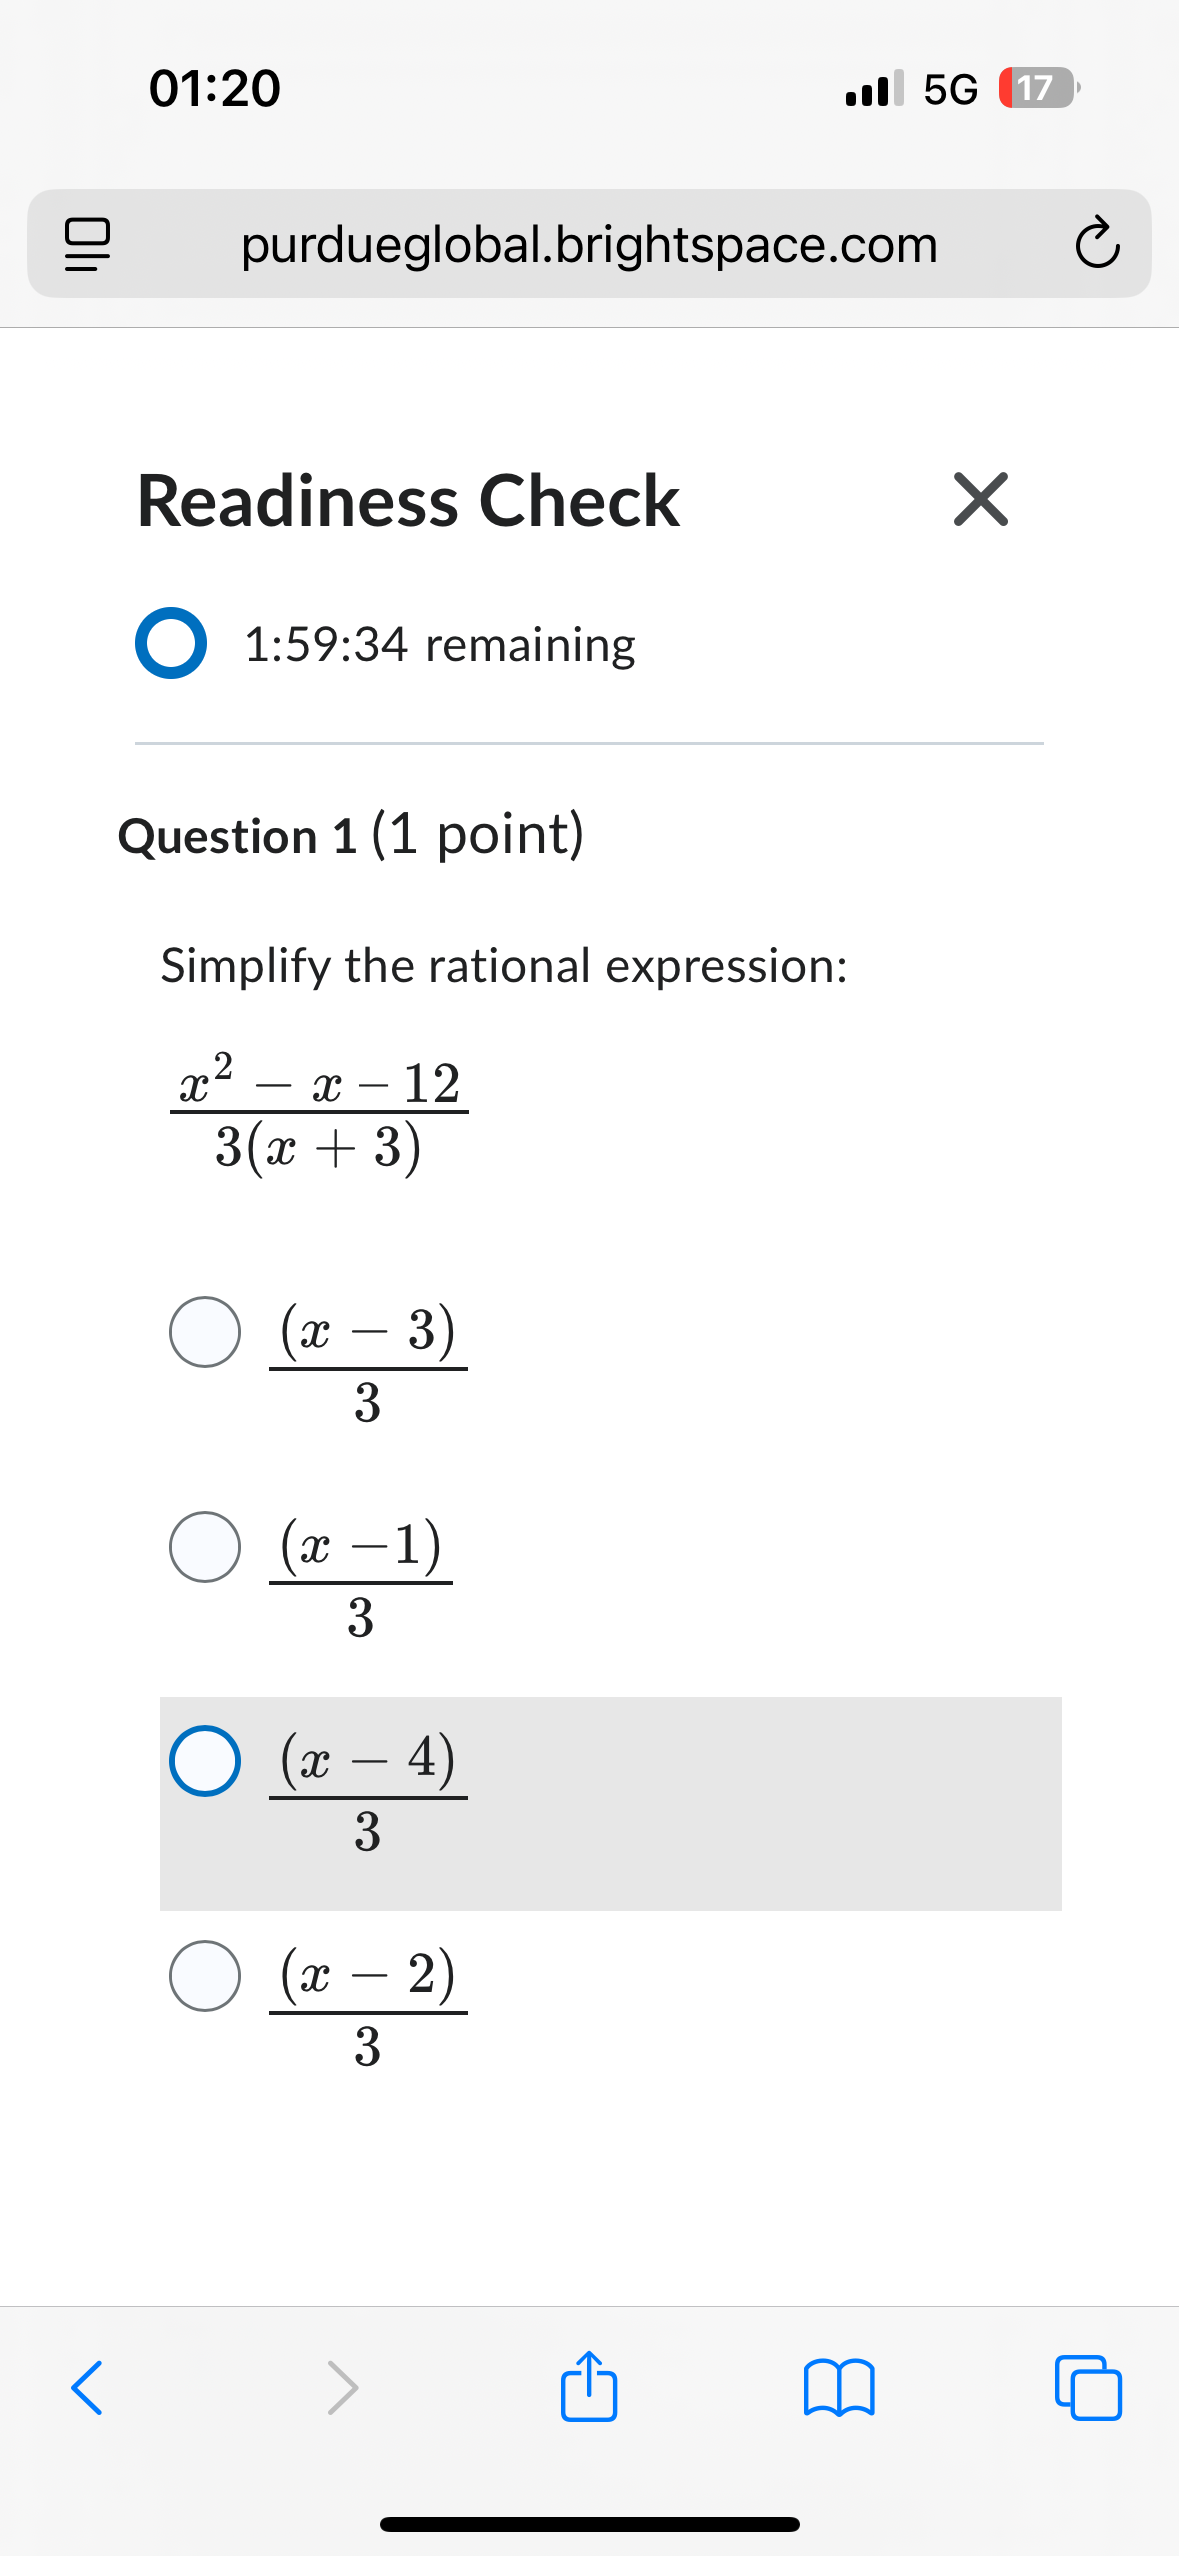1179x2556 pixels.
Task: Open Safari Bookmarks
Action: pos(841,2388)
